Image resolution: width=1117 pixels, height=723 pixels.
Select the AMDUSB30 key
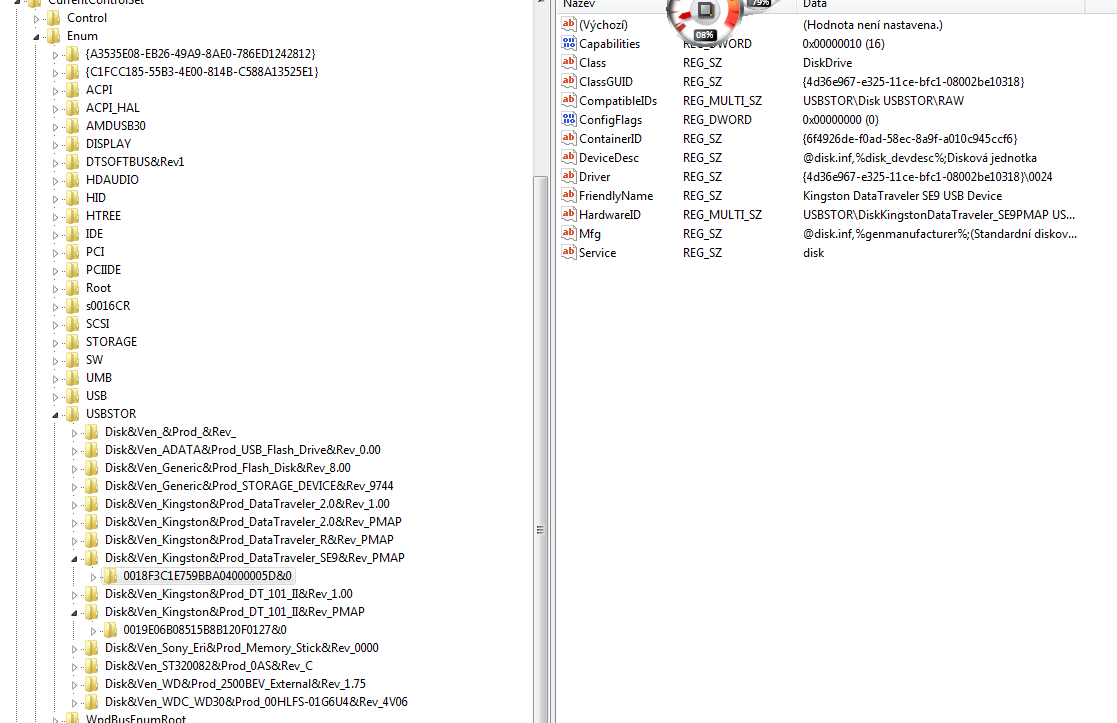115,125
